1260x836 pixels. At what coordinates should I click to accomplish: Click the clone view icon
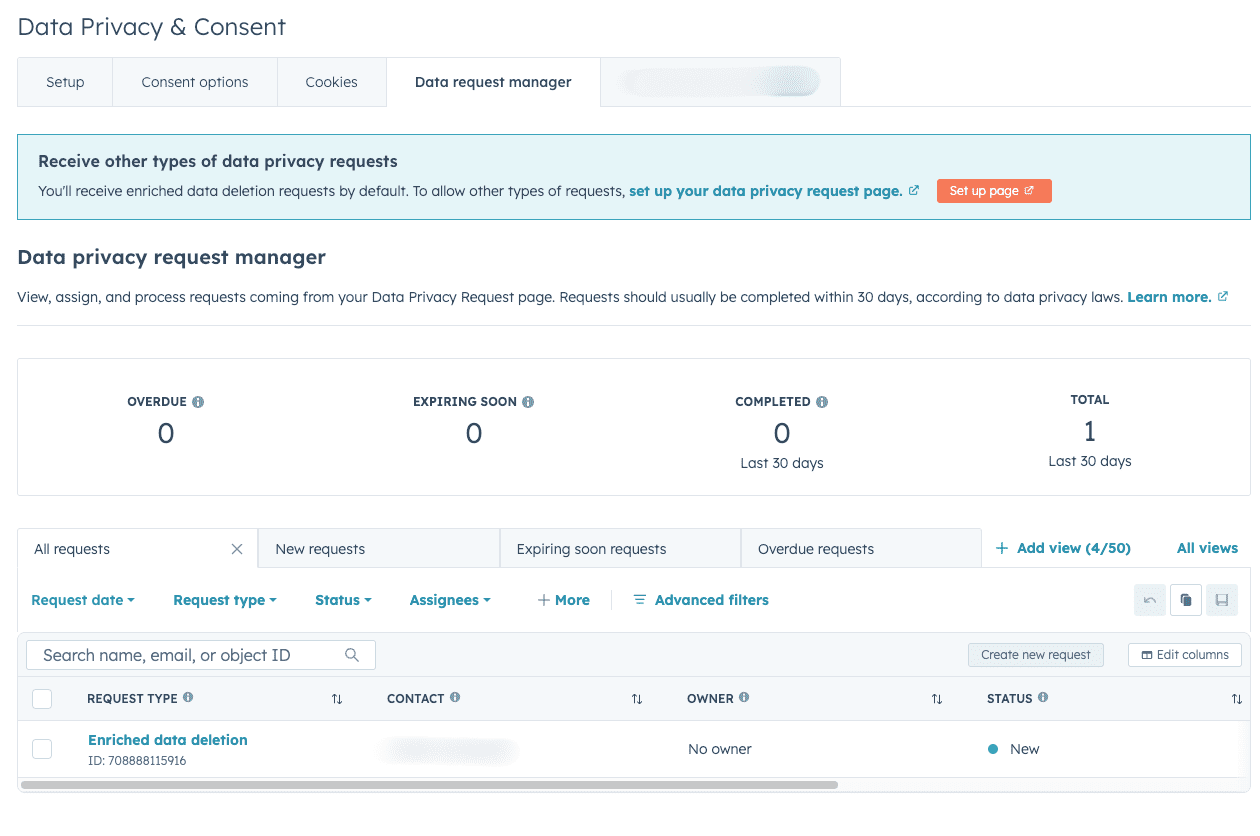pos(1185,599)
